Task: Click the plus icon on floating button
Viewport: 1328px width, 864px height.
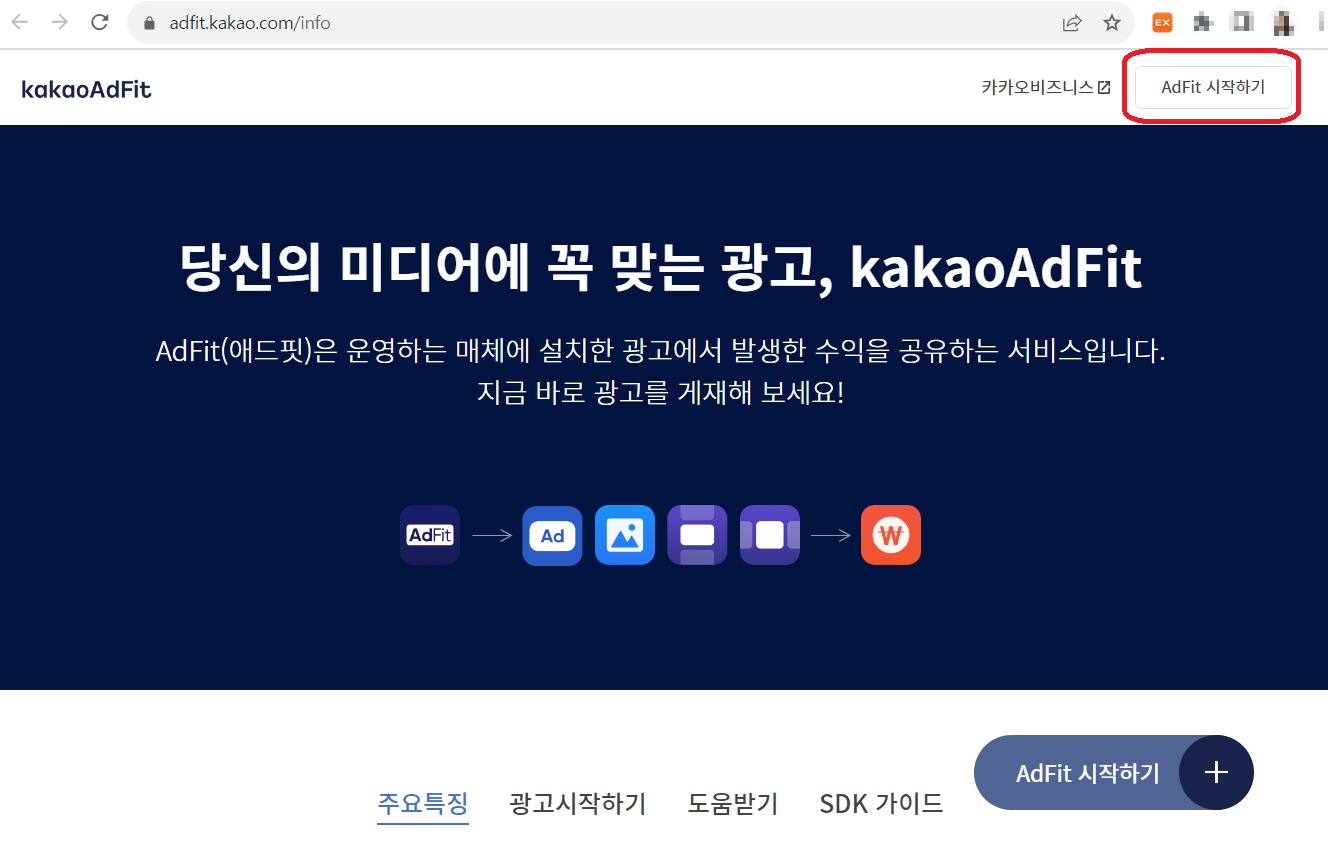Action: click(x=1216, y=773)
